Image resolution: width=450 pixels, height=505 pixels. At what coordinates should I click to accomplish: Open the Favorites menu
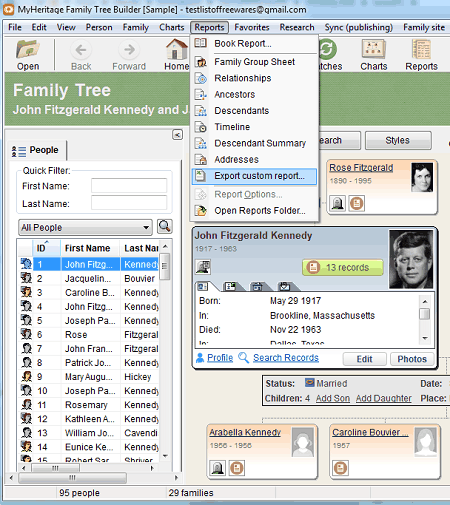[x=252, y=27]
